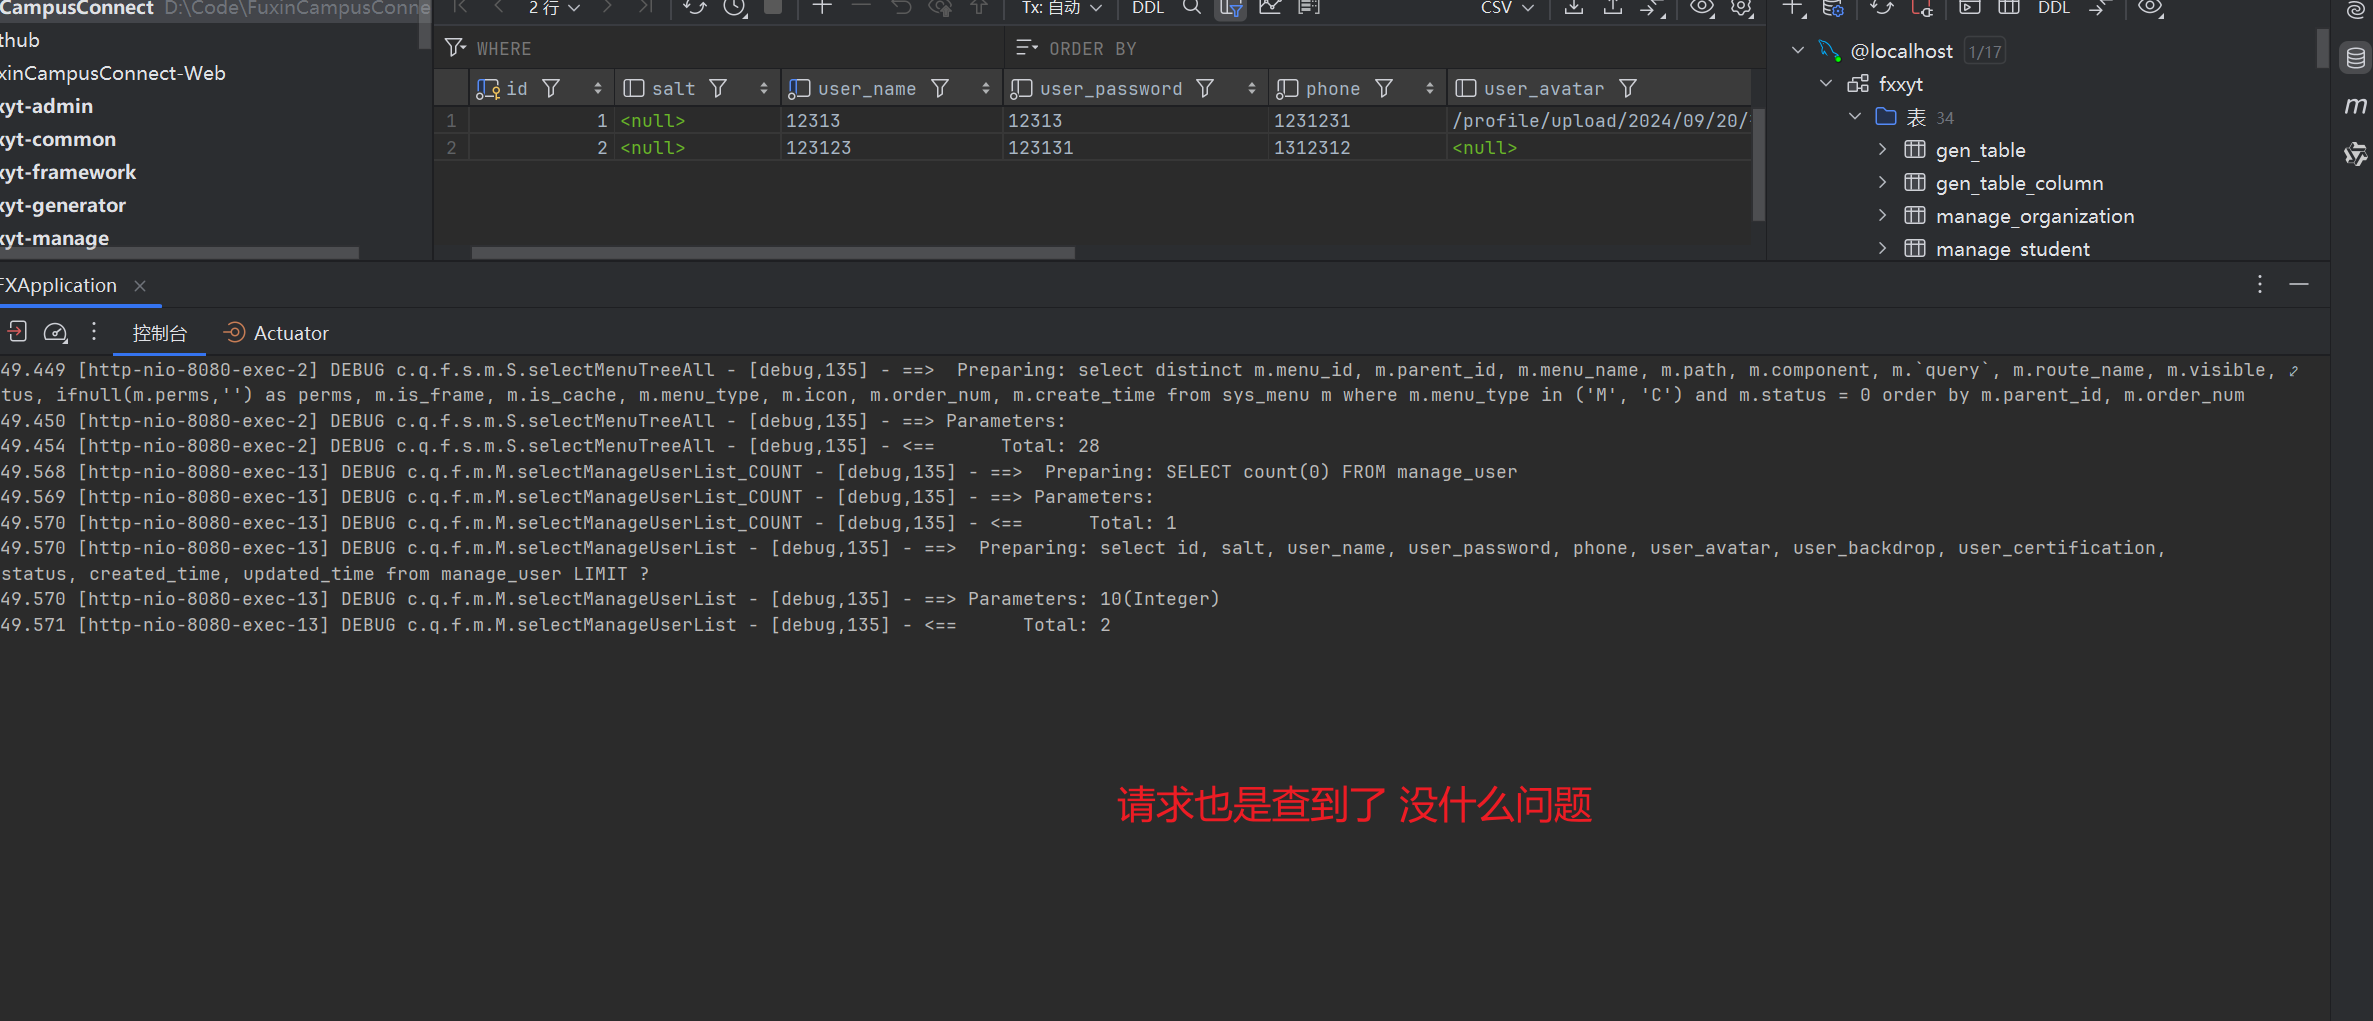The image size is (2373, 1021).
Task: Expand the gen_table_column table node
Action: click(x=1883, y=182)
